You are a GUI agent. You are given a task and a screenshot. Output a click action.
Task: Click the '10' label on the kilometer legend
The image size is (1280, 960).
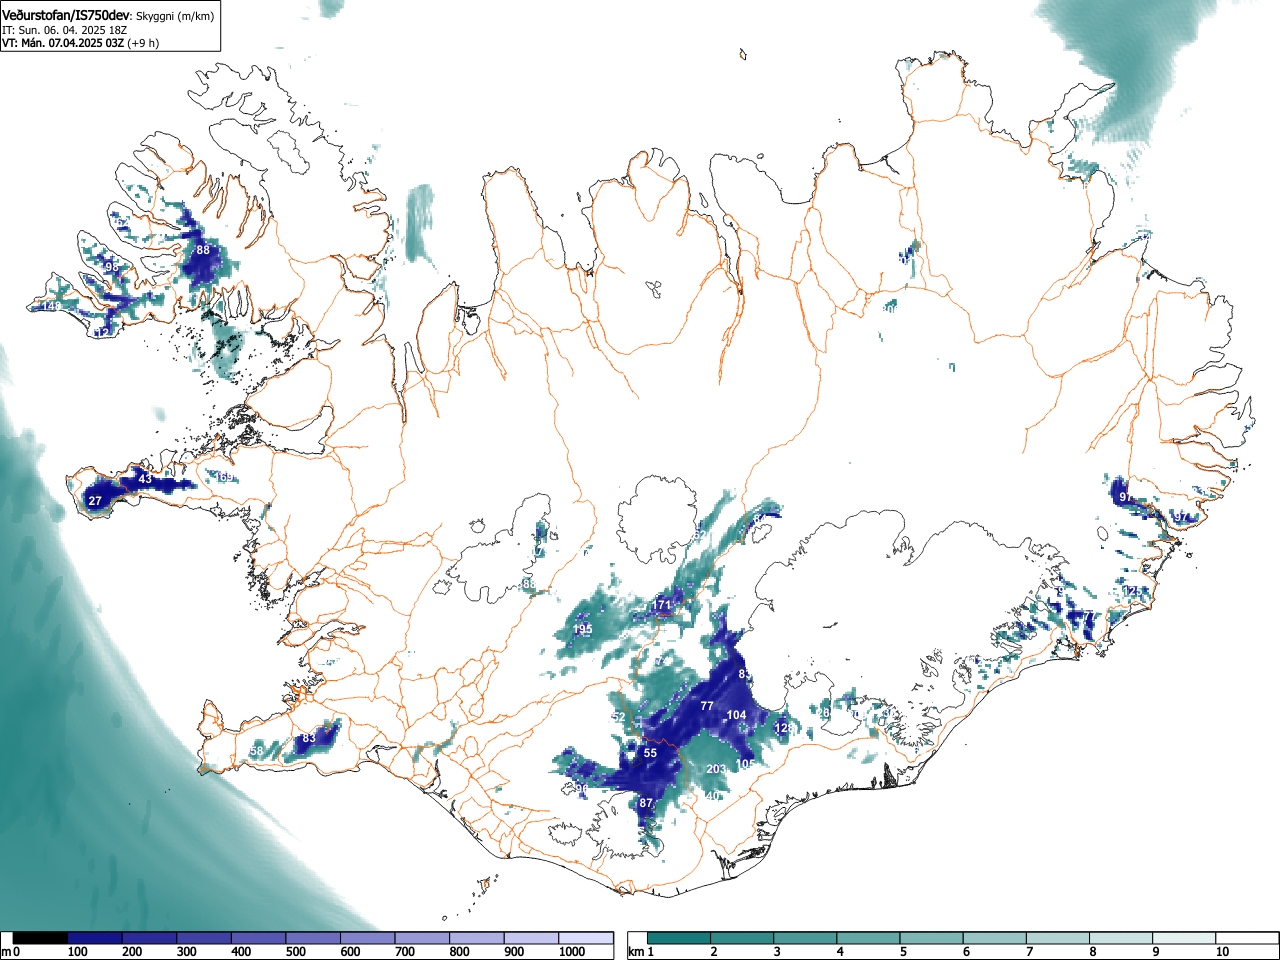[1222, 952]
